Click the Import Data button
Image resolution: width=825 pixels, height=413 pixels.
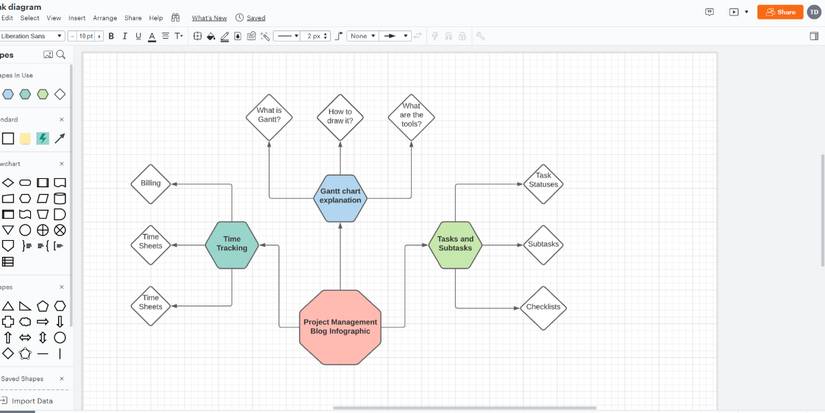[x=26, y=401]
